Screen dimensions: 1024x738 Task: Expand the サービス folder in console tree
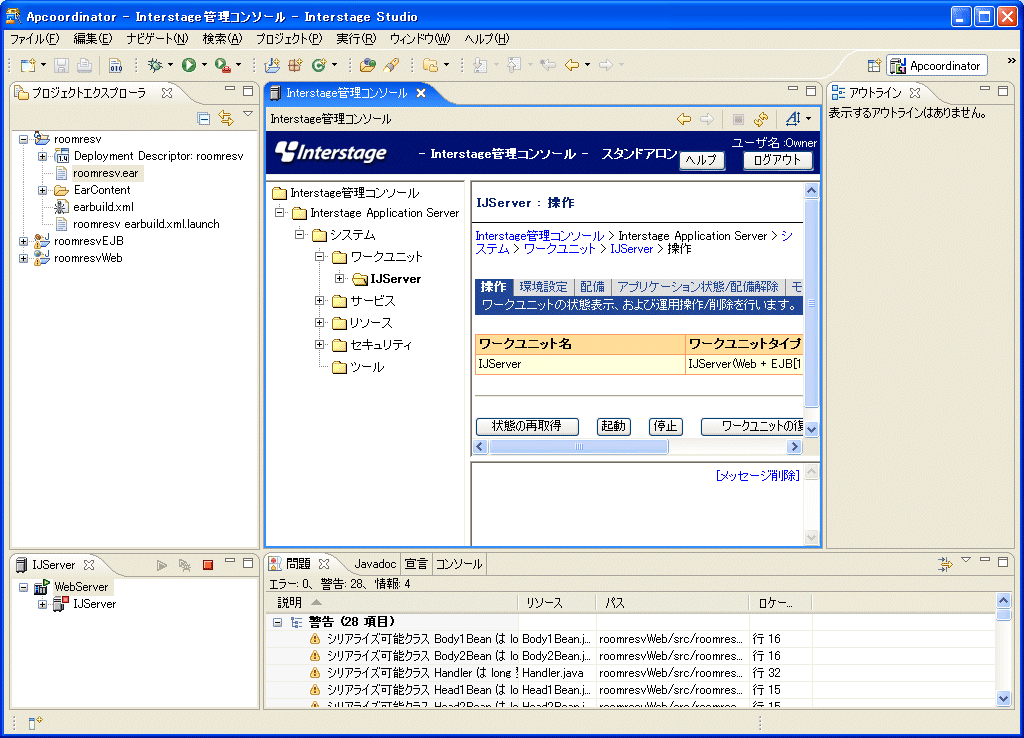(x=319, y=300)
